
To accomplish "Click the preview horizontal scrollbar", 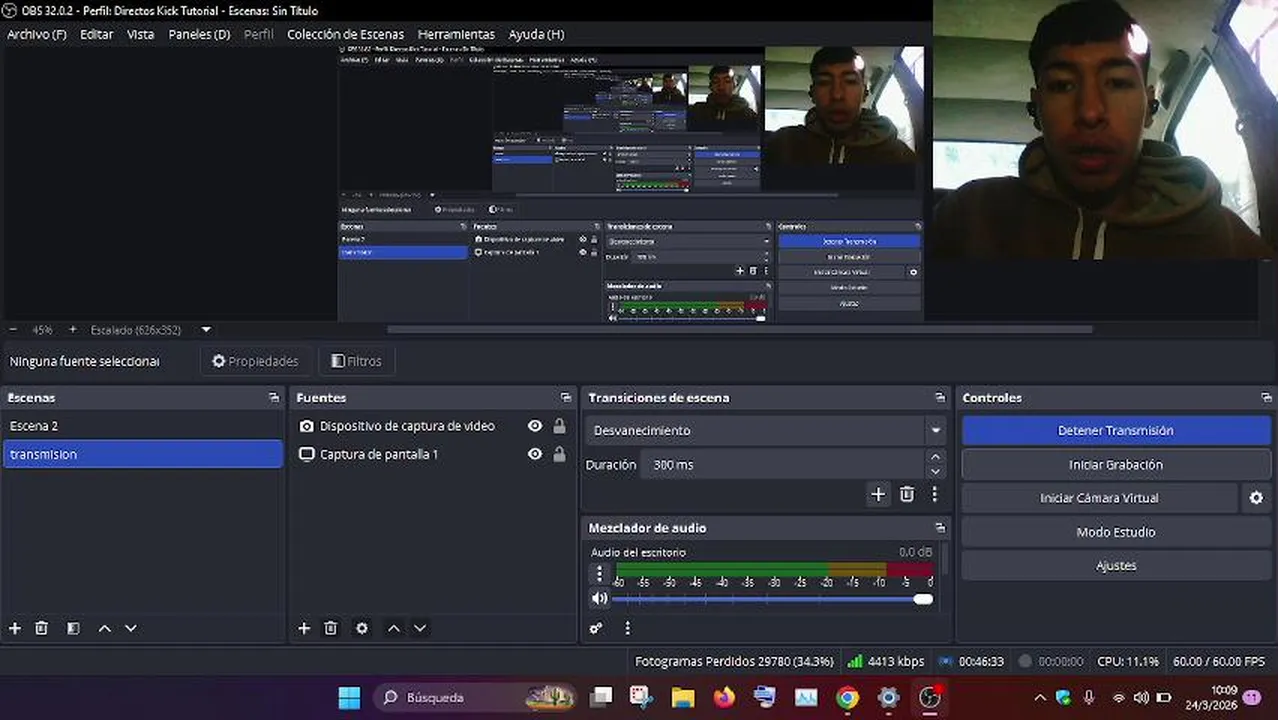I will tap(740, 329).
